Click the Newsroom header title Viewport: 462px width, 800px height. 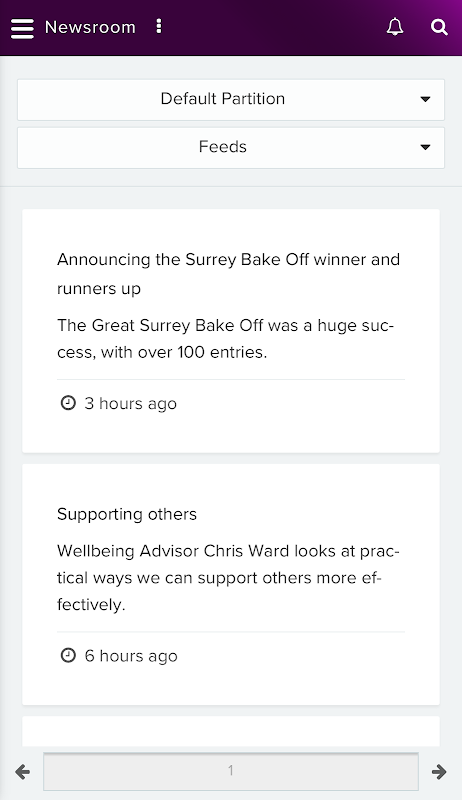[90, 27]
